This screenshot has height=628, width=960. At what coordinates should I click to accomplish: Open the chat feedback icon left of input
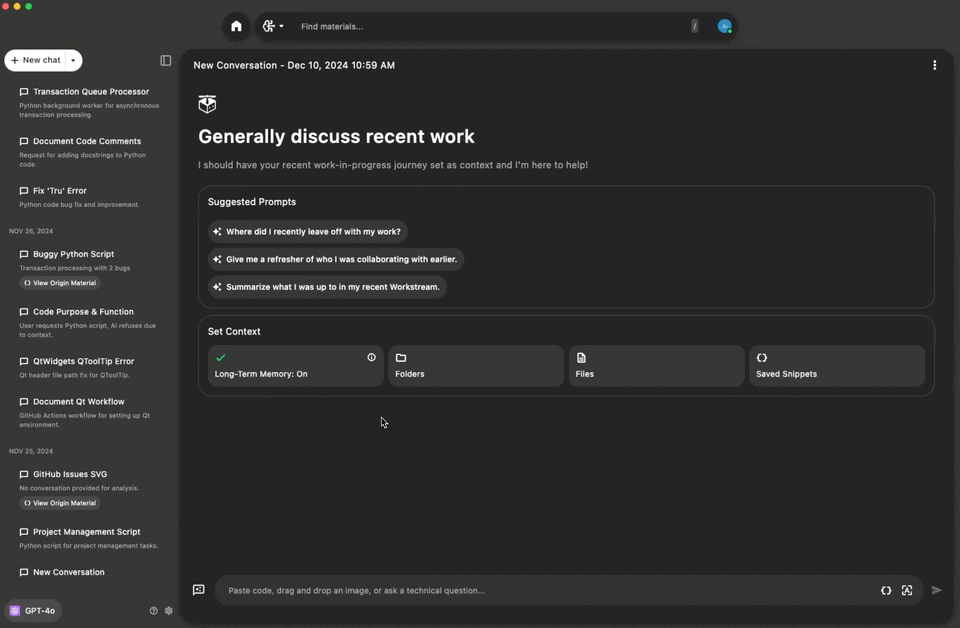click(198, 589)
